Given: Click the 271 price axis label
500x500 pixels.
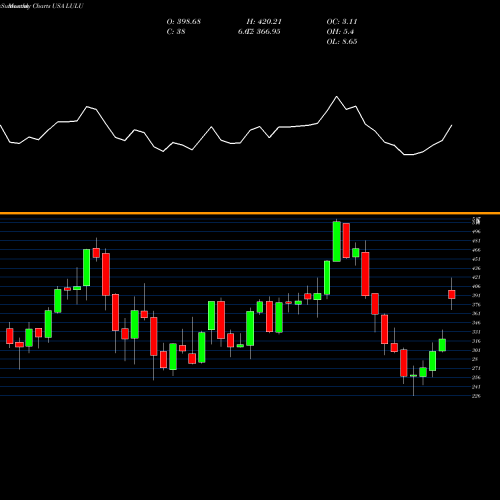Looking at the screenshot, I should (477, 368).
